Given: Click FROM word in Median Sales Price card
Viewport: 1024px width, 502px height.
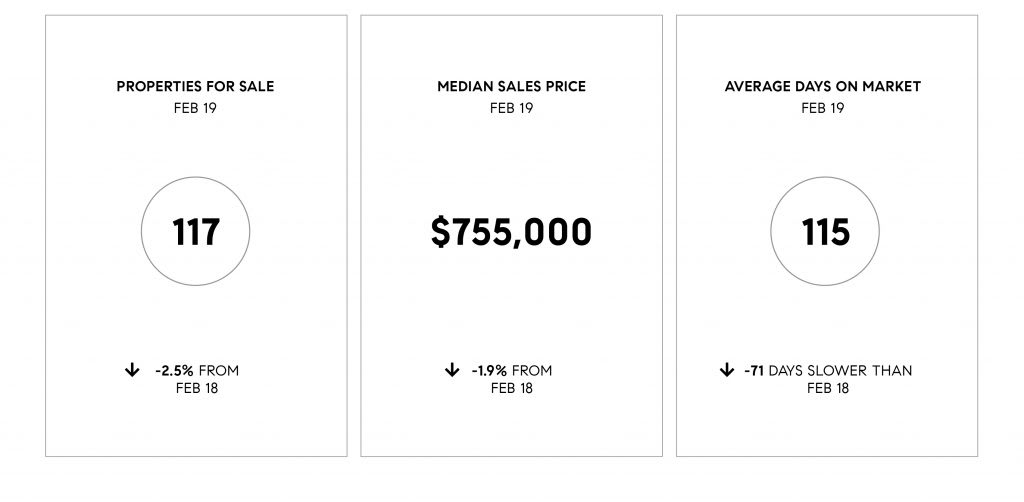Looking at the screenshot, I should coord(531,371).
